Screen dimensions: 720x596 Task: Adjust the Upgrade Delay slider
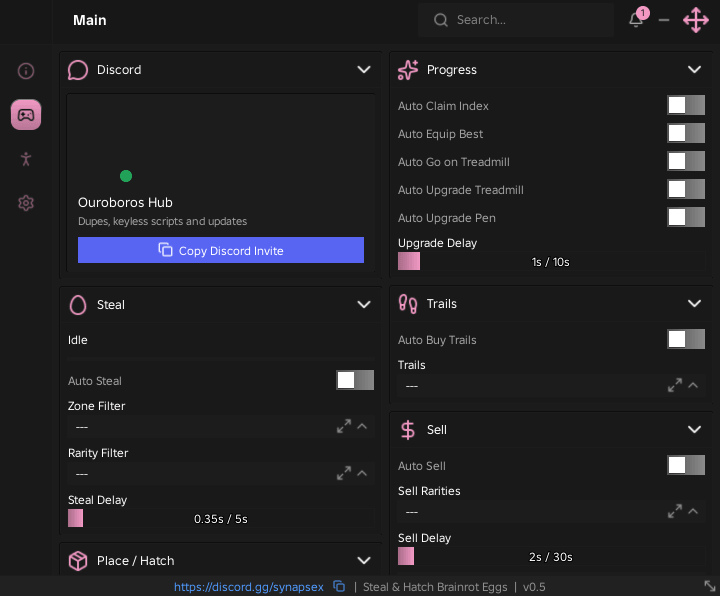point(551,261)
